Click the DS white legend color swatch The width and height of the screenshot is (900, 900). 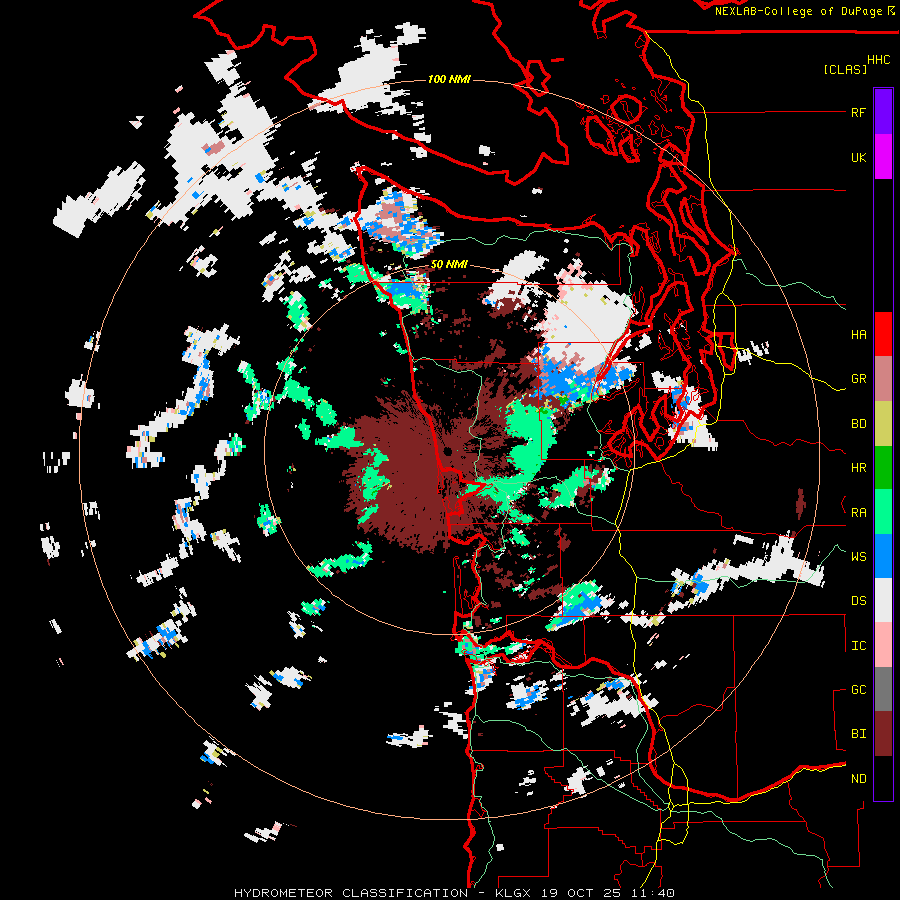coord(883,600)
